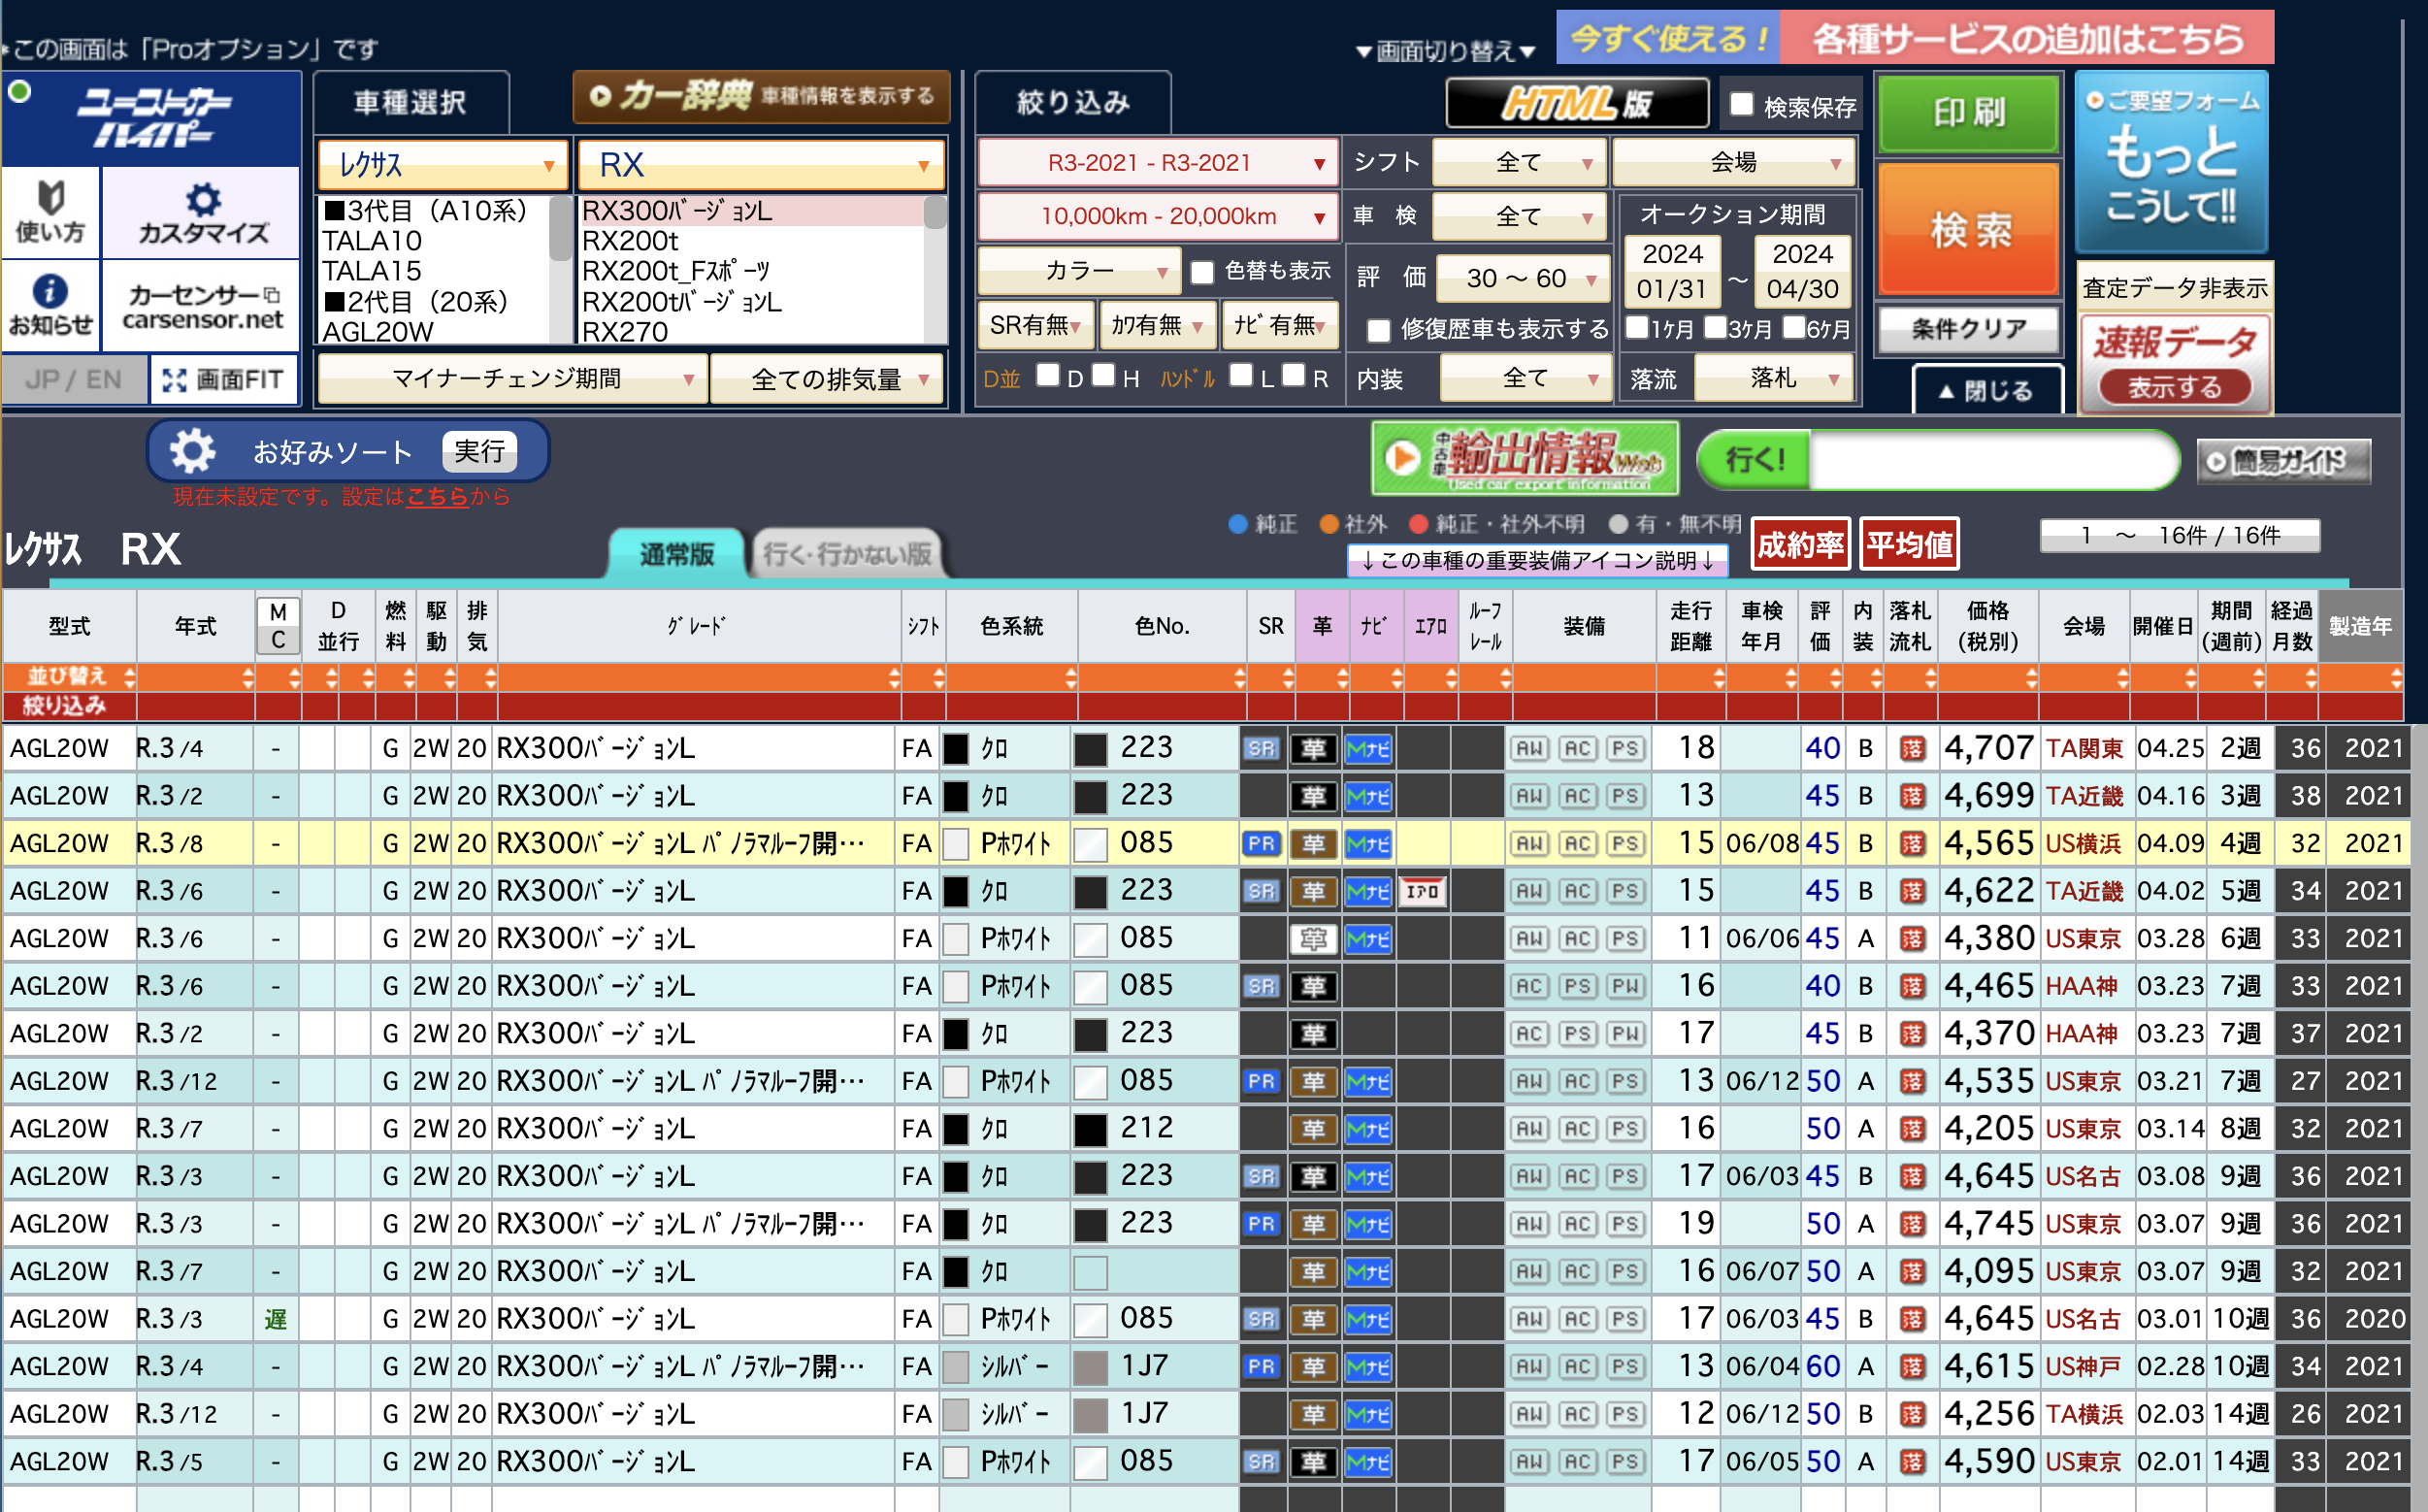Screen dimensions: 2428x1512
Task: Click AW icon in 4,707 row
Action: 1529,749
